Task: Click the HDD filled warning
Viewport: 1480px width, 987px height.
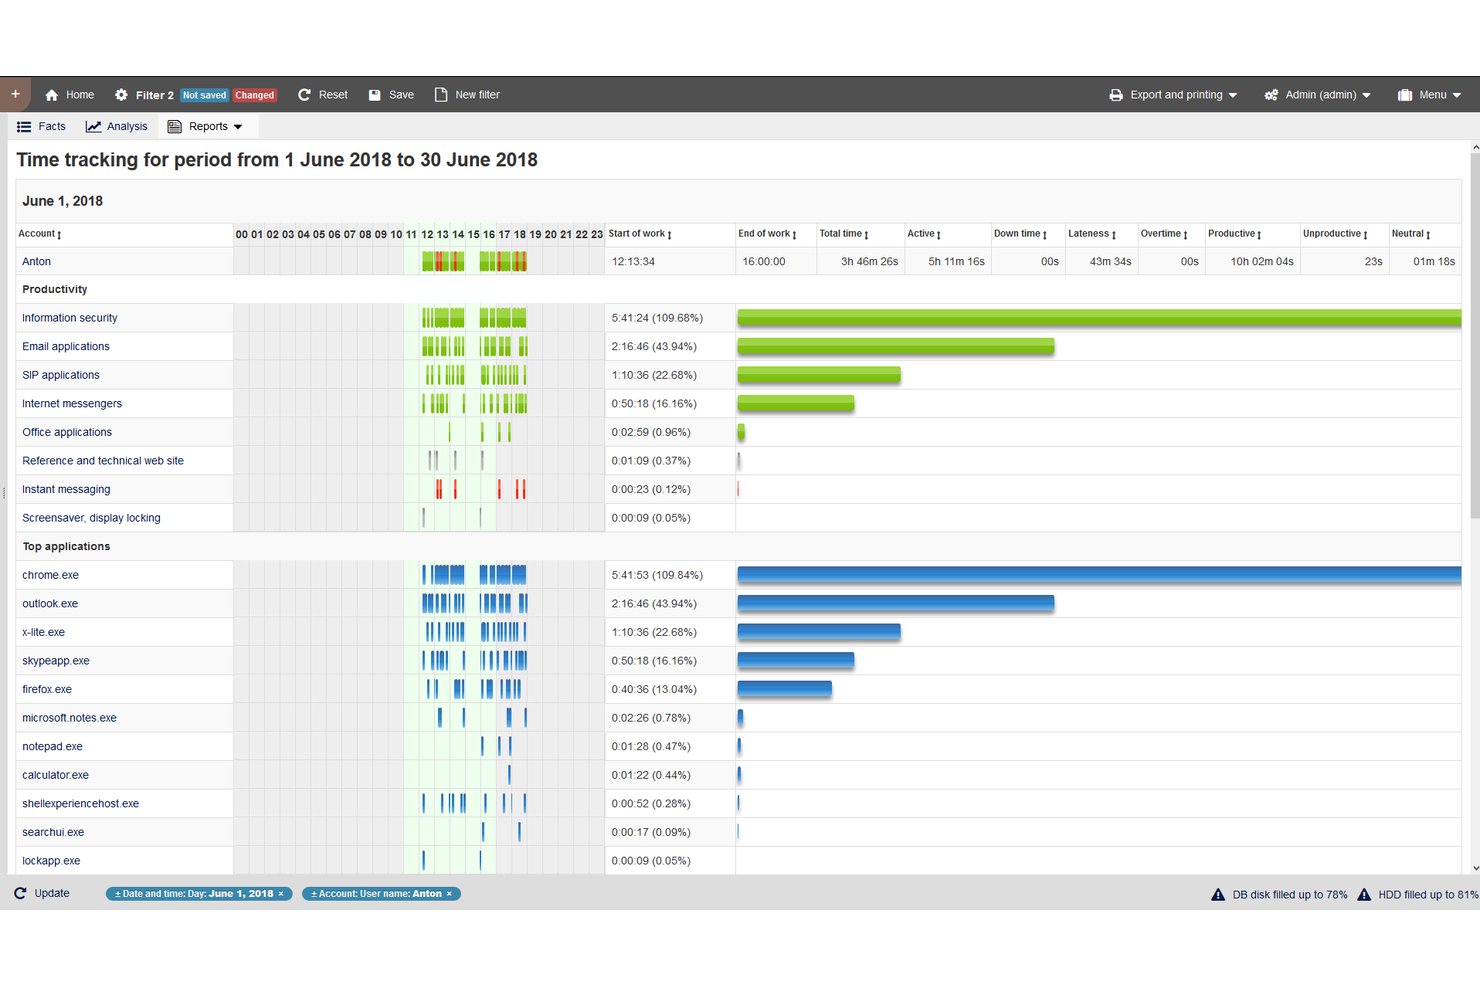Action: click(1418, 895)
